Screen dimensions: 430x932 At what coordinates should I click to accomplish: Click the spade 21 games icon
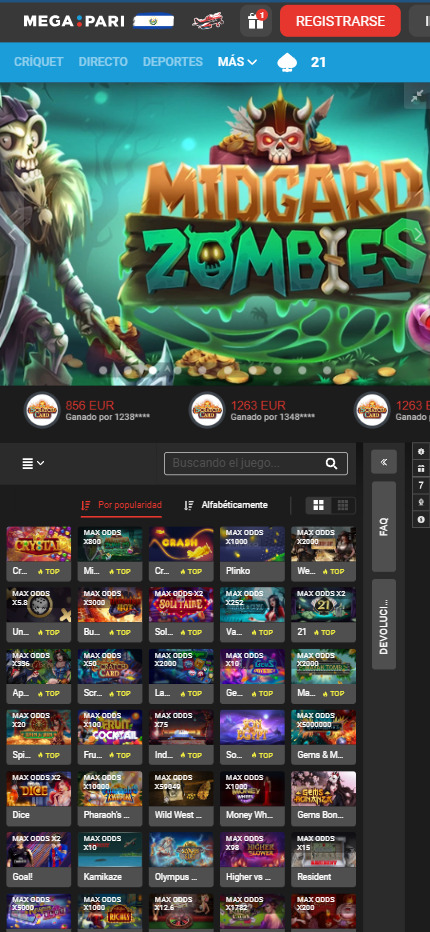click(x=288, y=62)
